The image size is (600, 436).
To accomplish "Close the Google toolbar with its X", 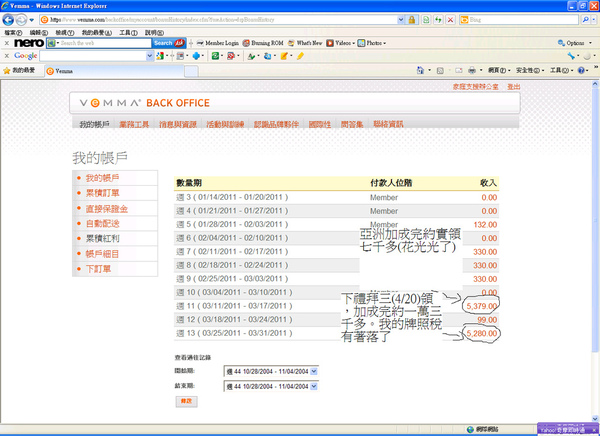I will (x=7, y=56).
